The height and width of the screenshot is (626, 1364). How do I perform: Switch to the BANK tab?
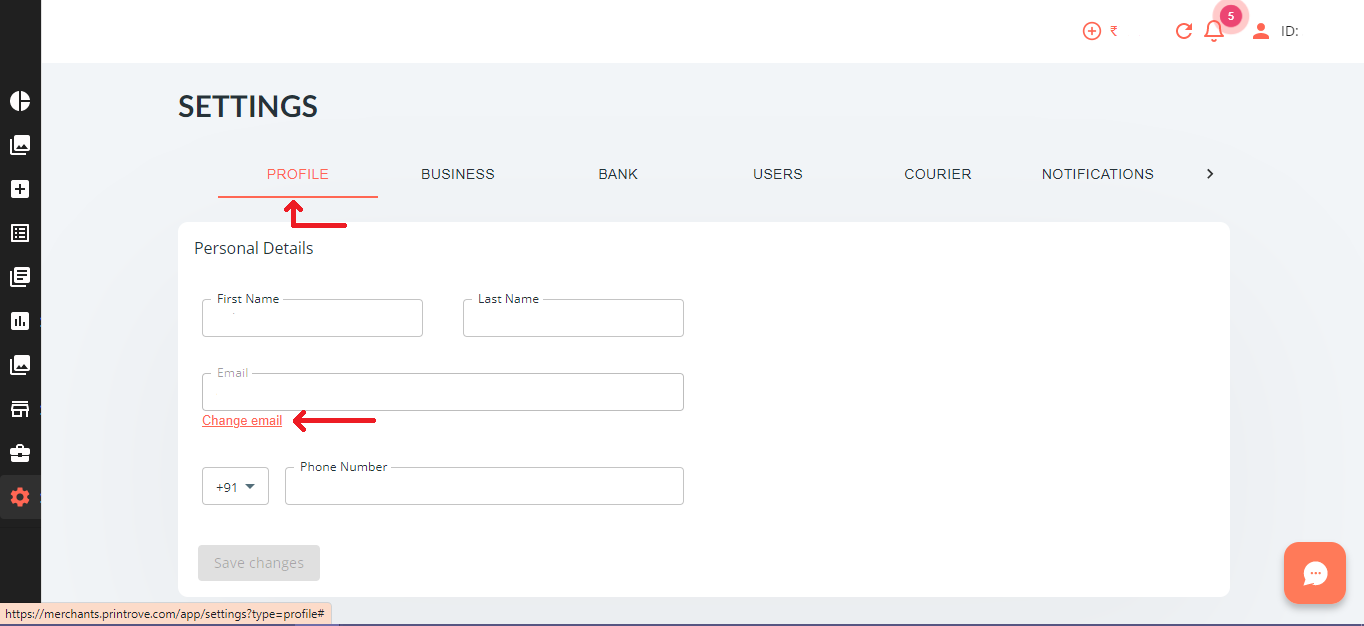point(618,174)
